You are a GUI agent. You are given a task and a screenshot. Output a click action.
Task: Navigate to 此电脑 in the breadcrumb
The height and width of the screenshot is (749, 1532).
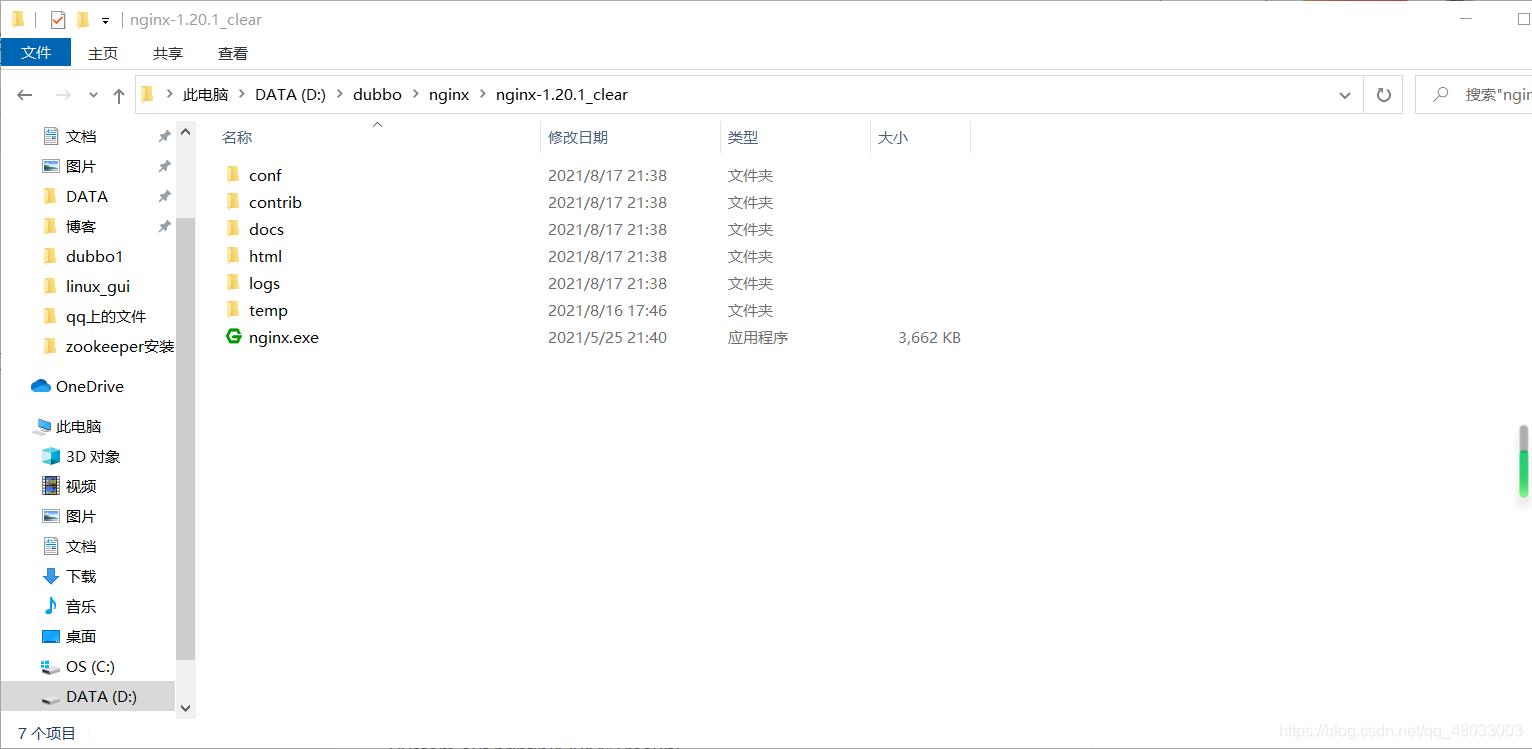pos(206,95)
